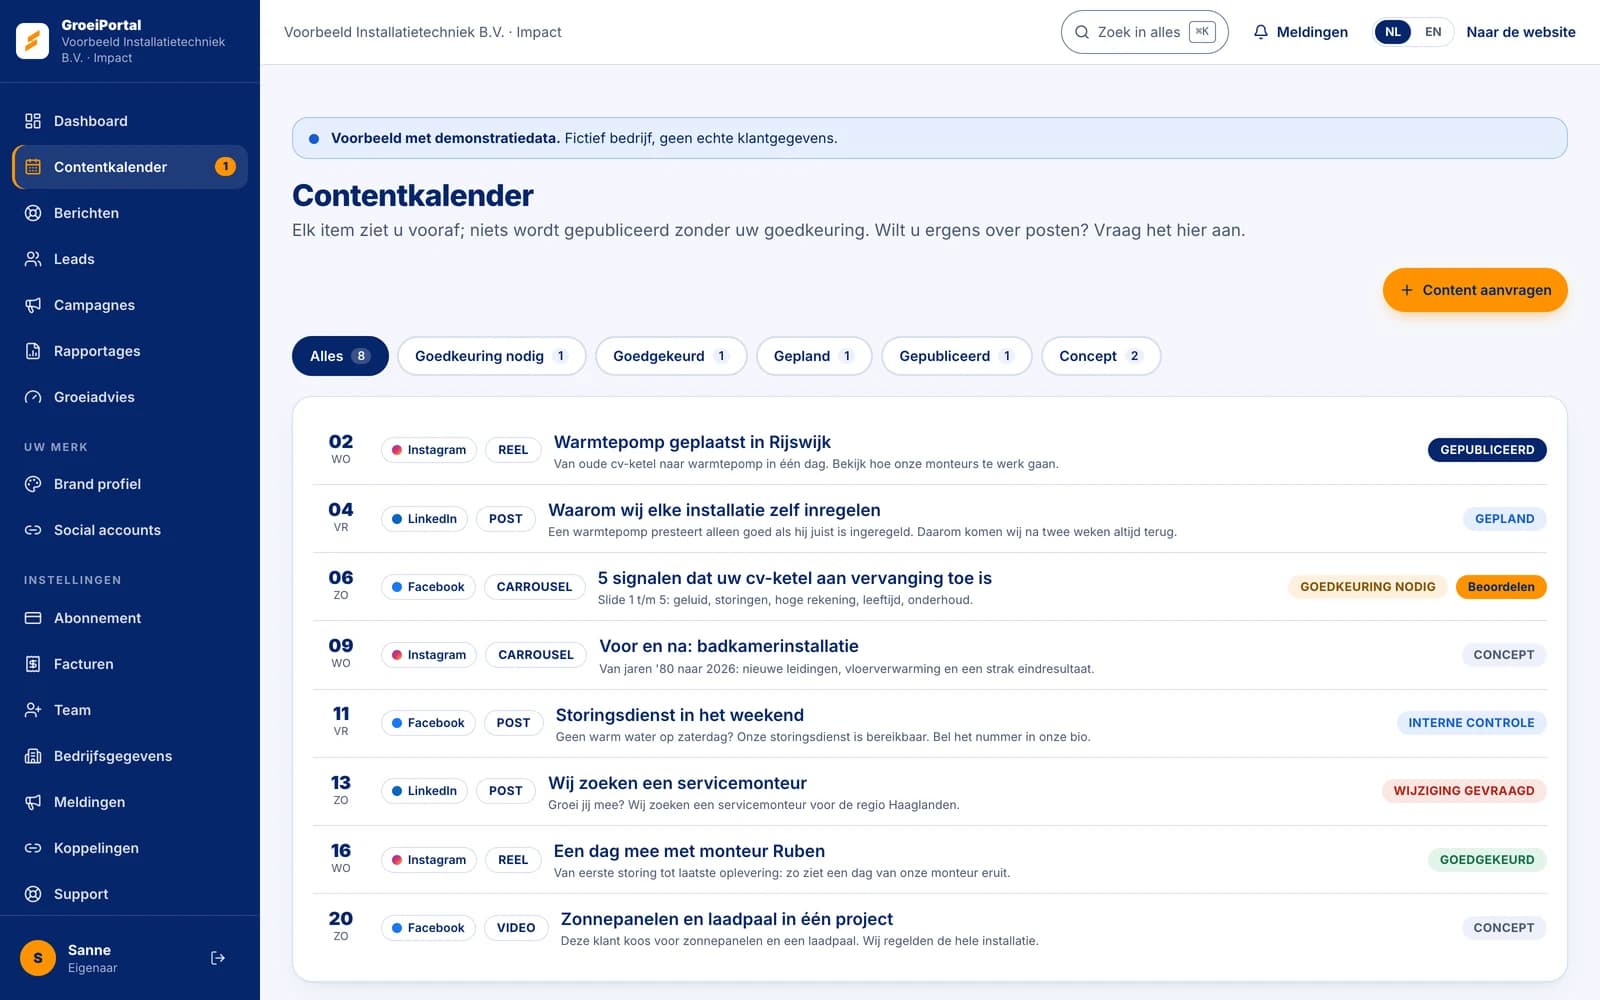Select the NL language option
Screen dimensions: 1600x1000
click(x=1393, y=32)
